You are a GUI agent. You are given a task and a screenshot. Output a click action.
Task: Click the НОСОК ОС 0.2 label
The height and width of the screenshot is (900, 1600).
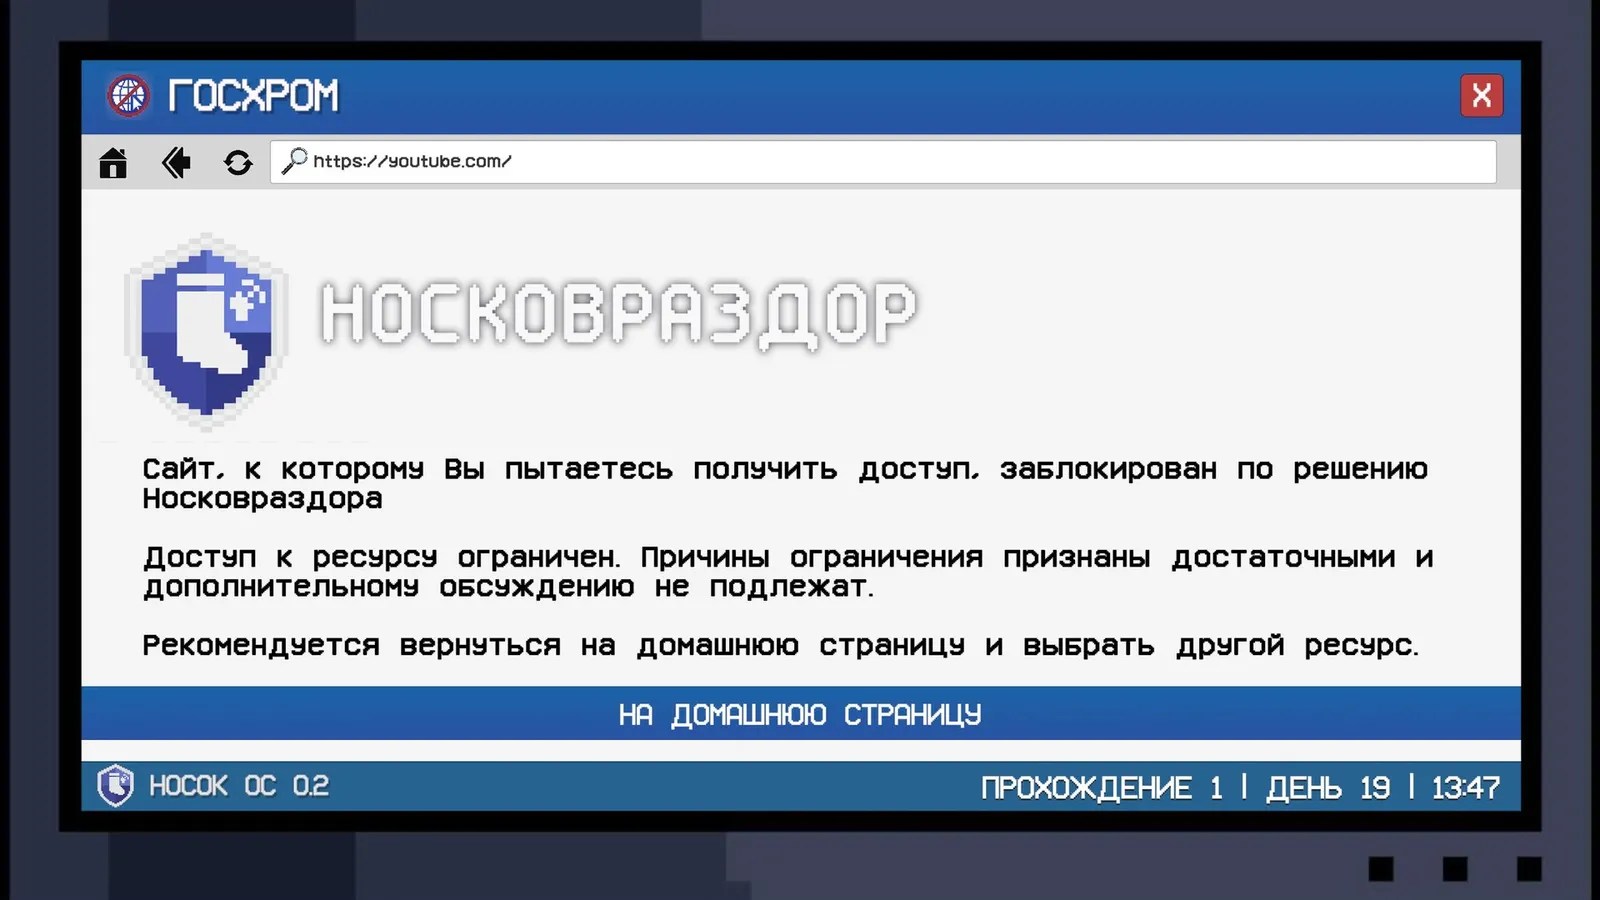(239, 786)
